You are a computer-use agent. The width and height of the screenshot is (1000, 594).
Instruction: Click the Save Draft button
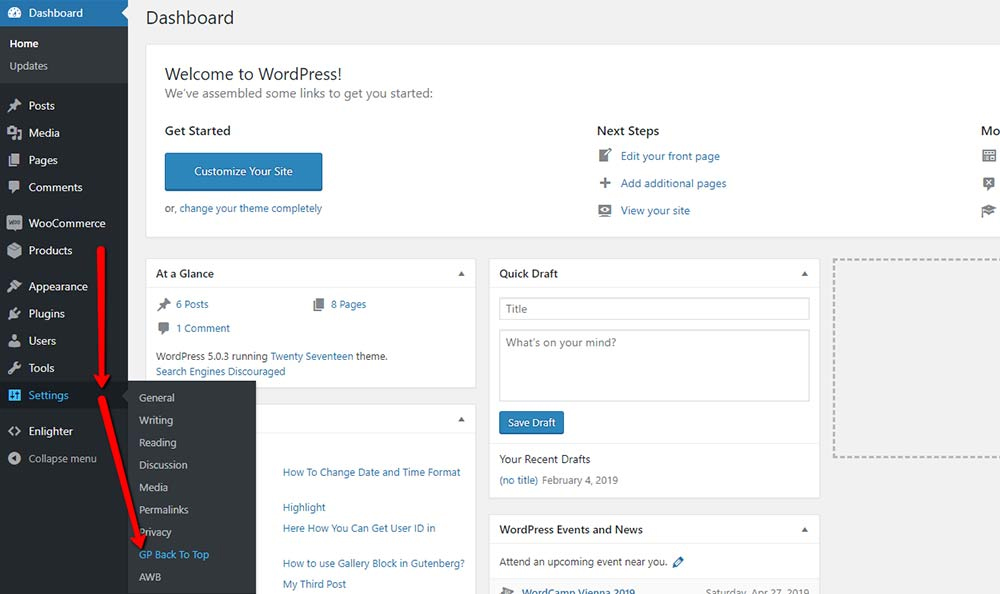coord(531,422)
